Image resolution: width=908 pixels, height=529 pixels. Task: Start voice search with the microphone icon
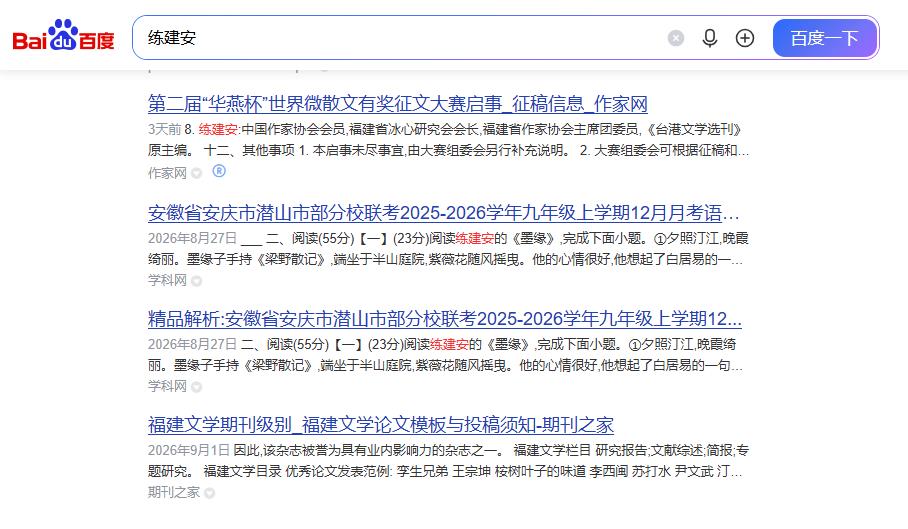(710, 38)
